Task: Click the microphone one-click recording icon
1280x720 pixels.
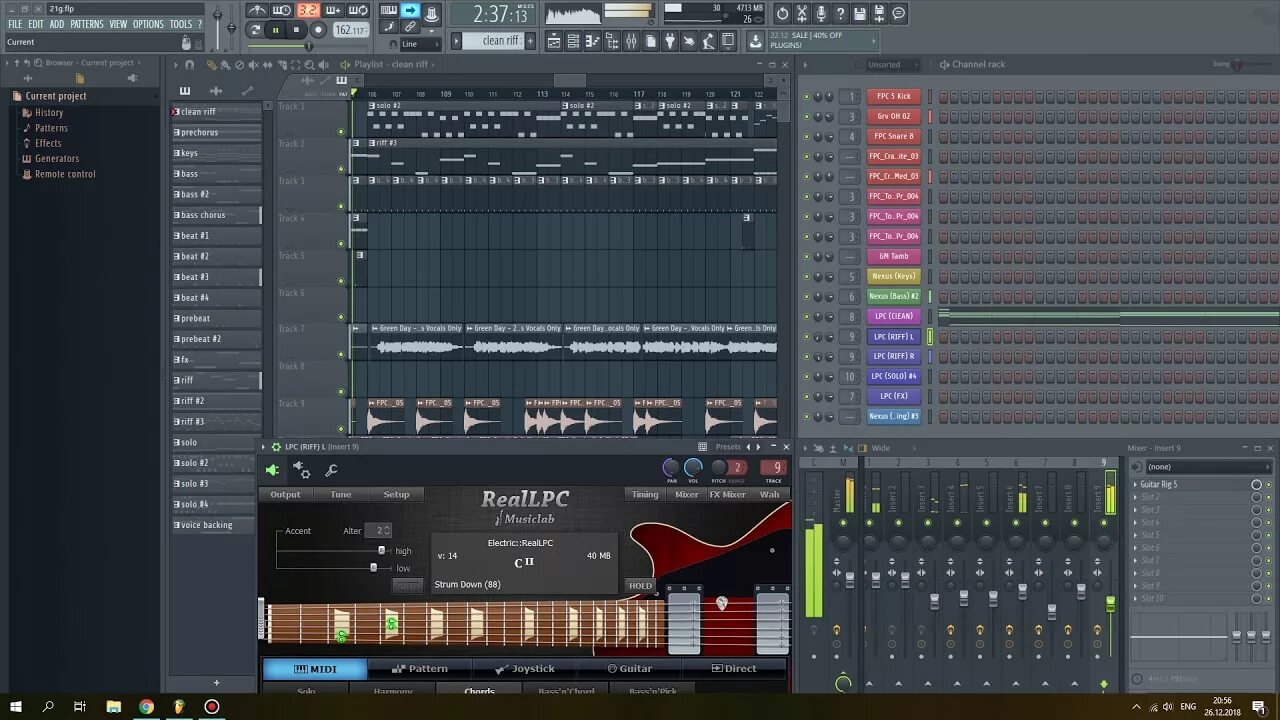Action: 821,14
